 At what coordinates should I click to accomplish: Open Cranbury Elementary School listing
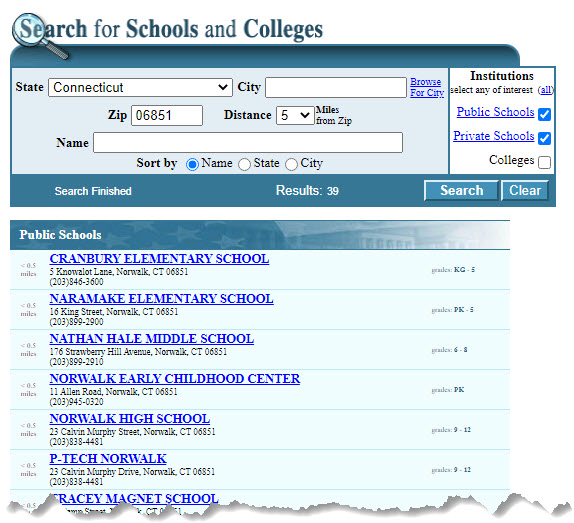159,258
